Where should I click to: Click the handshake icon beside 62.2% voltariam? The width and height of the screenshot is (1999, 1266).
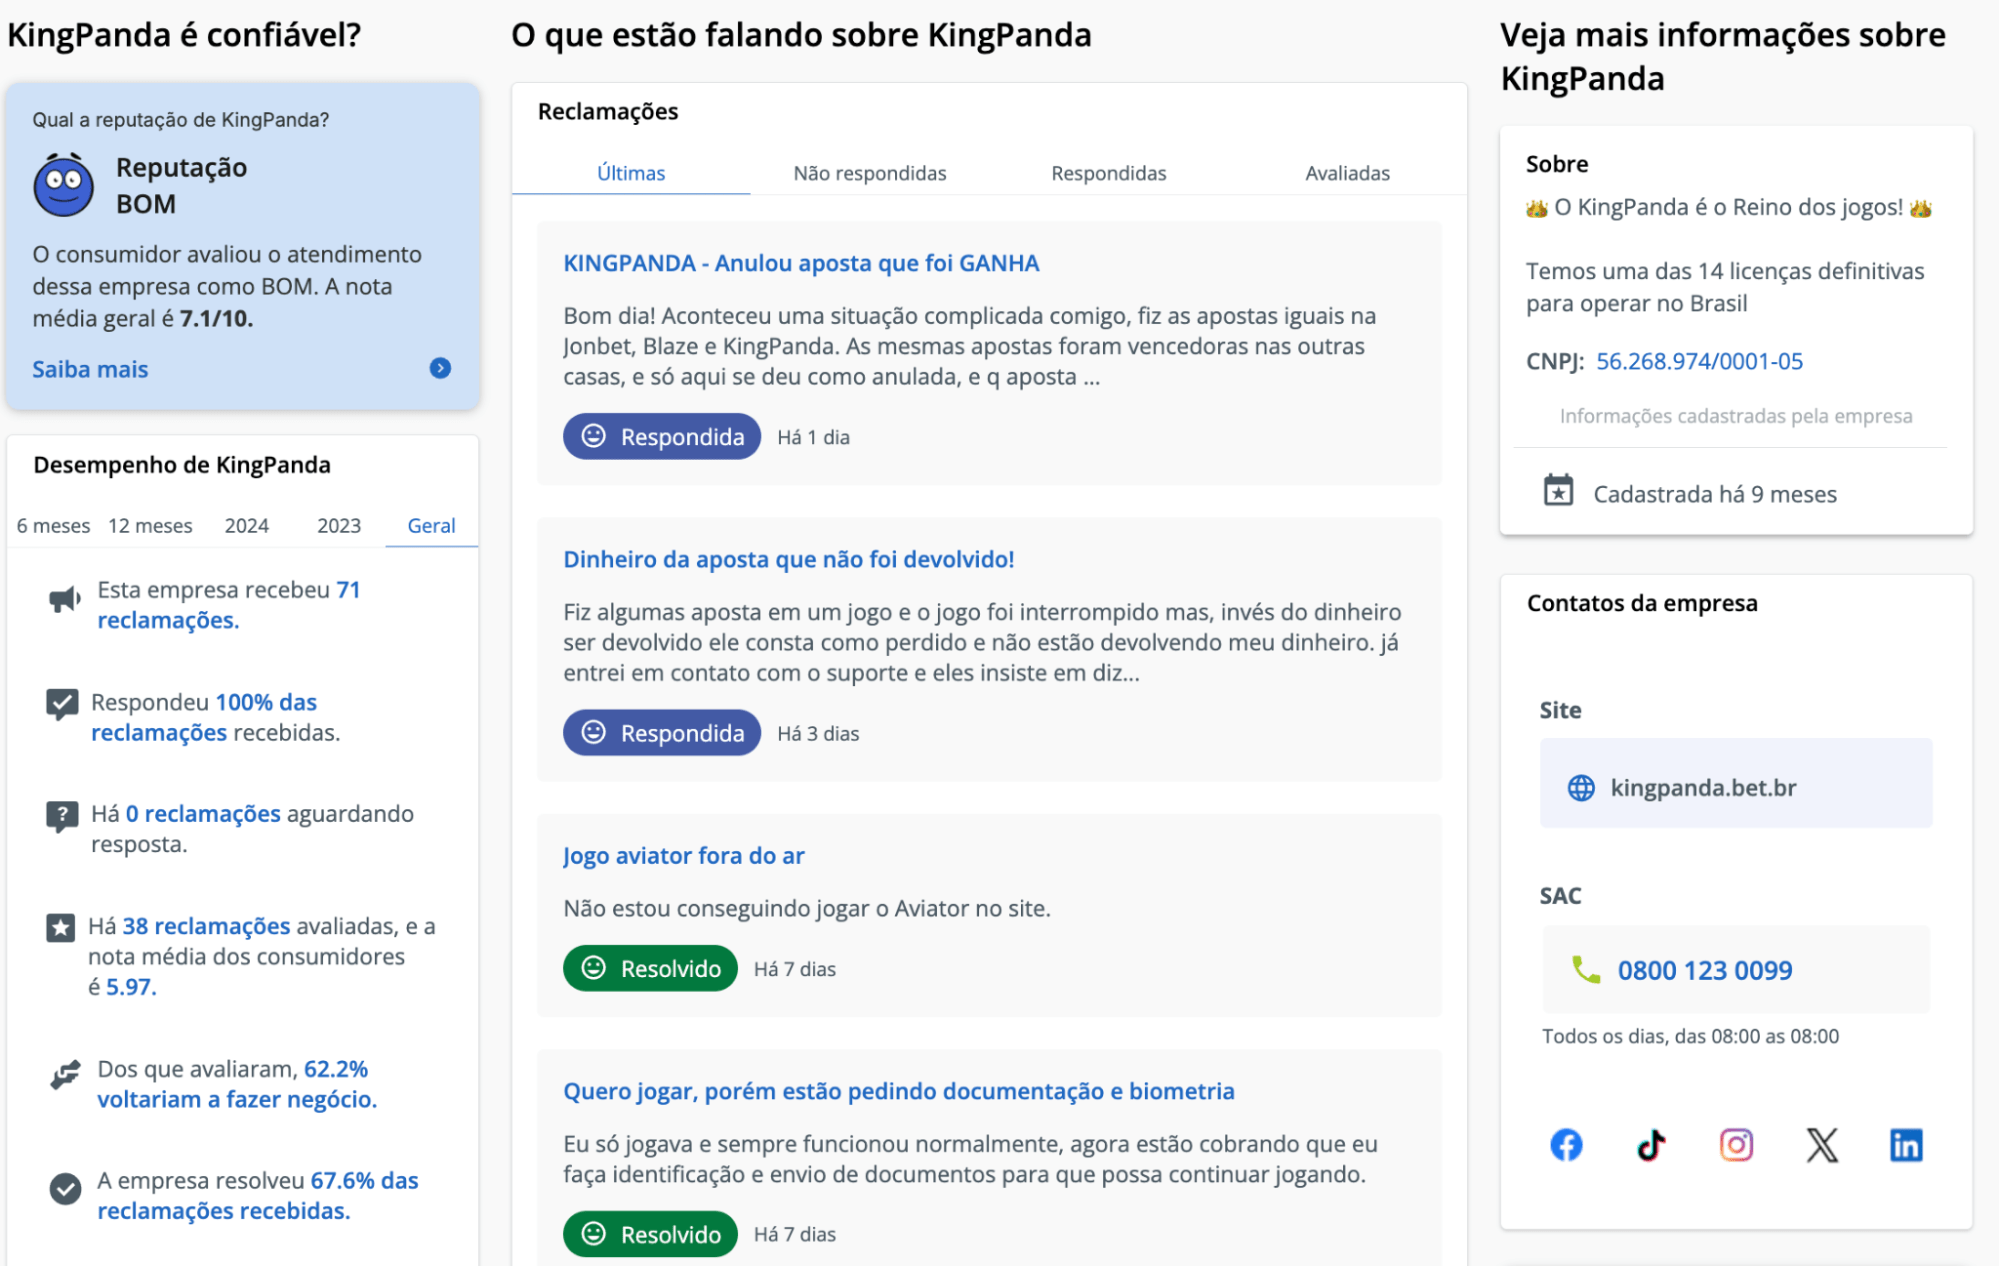65,1075
